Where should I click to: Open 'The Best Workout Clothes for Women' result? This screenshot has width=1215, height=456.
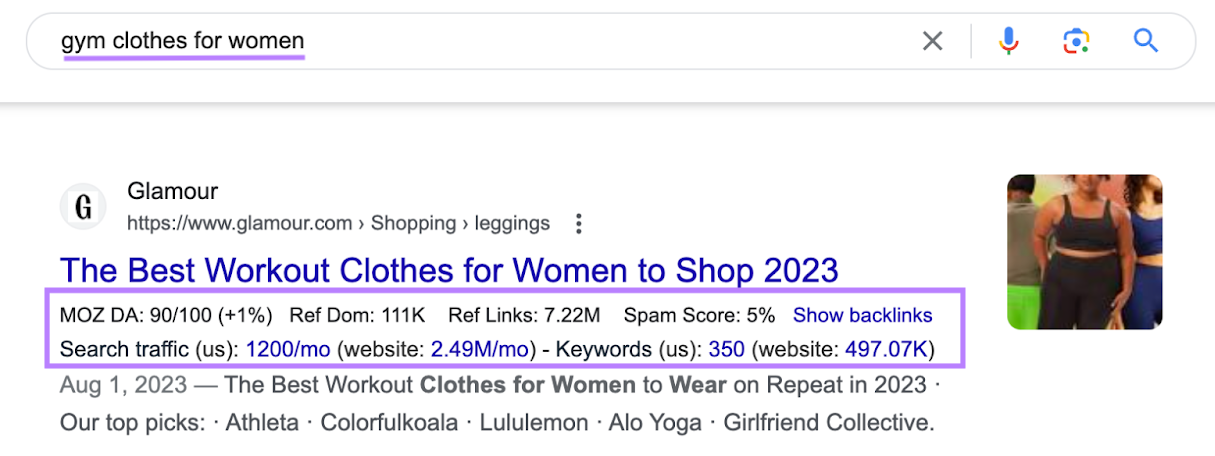[x=449, y=270]
